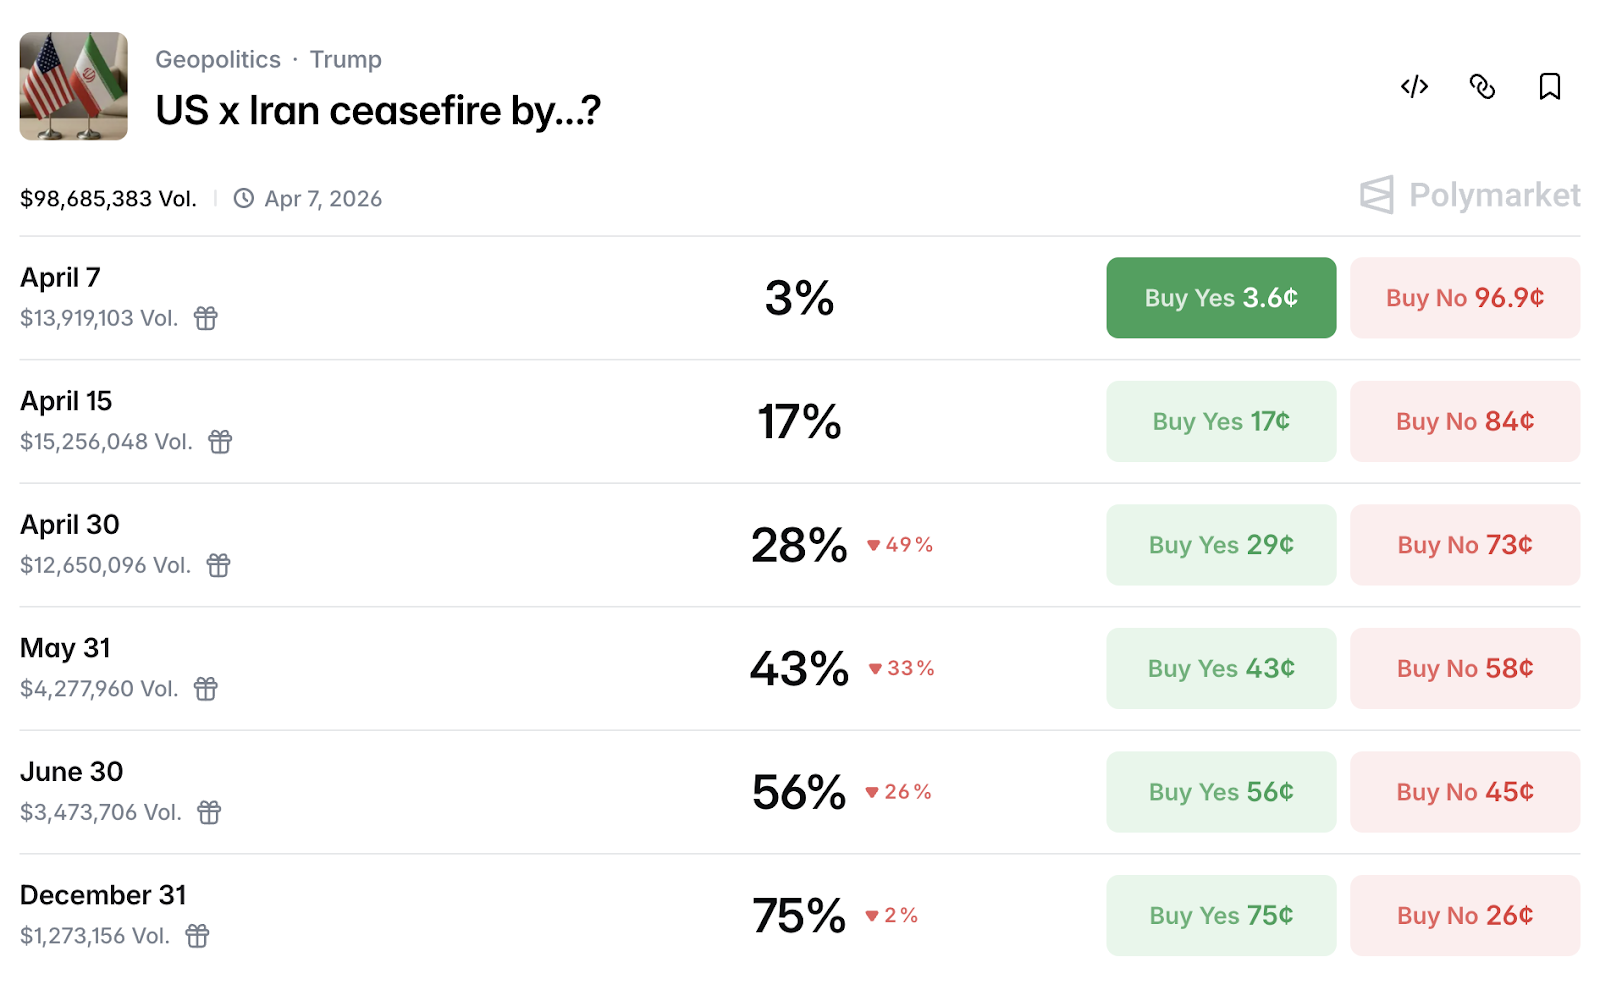Bookmark this market
1600x990 pixels.
[x=1549, y=88]
